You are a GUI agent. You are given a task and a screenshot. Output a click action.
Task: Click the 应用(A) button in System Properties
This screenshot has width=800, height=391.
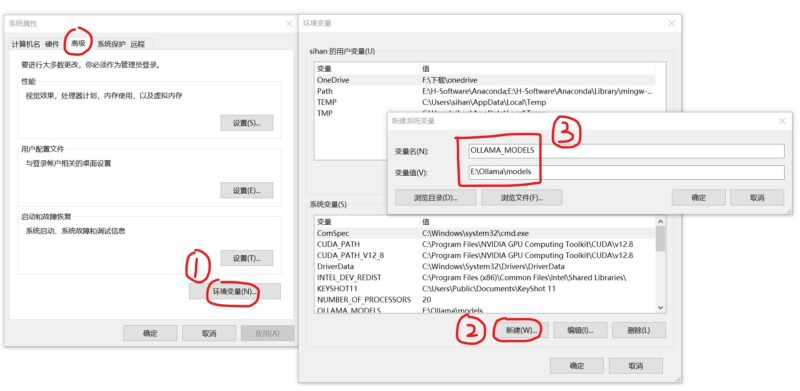click(267, 333)
